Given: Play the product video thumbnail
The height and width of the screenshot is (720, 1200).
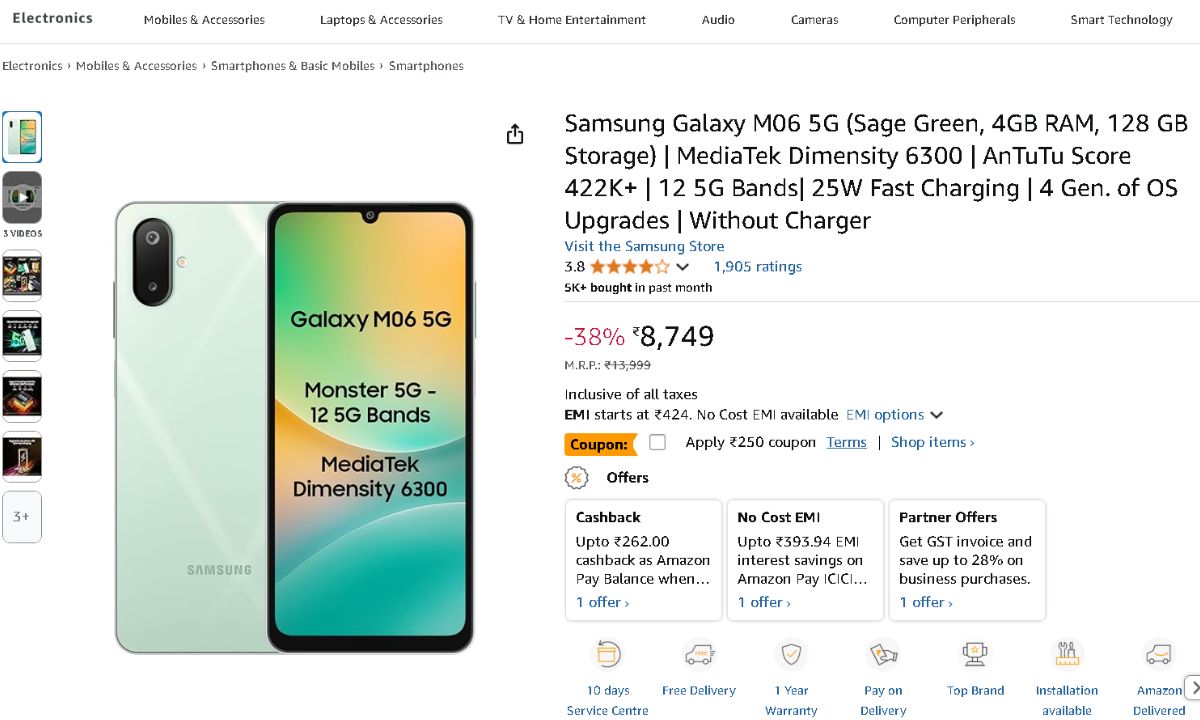Looking at the screenshot, I should [x=22, y=197].
